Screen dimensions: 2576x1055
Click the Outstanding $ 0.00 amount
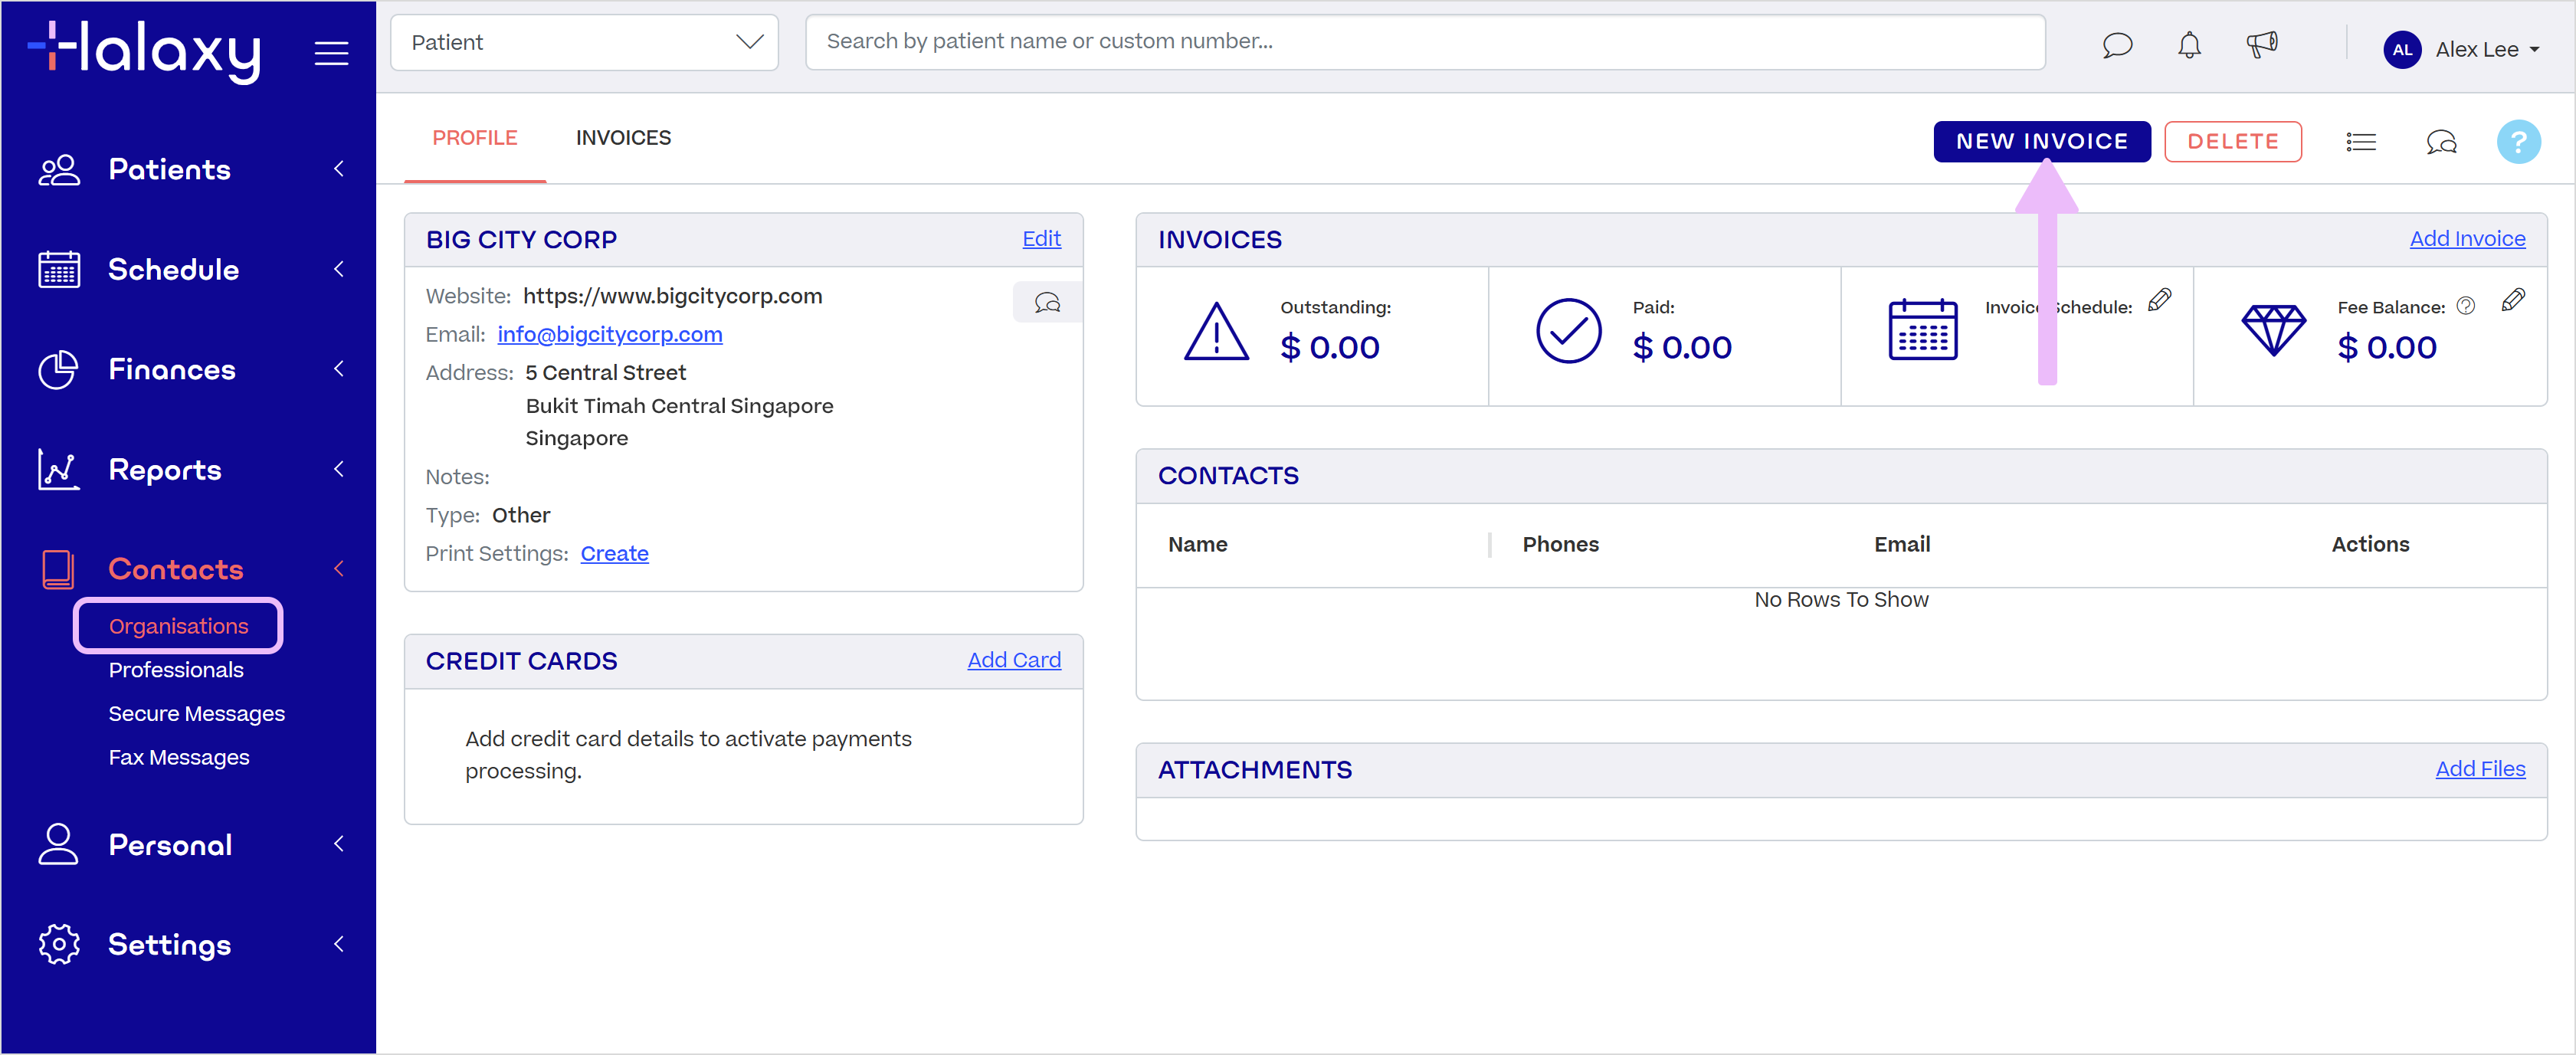click(1329, 348)
